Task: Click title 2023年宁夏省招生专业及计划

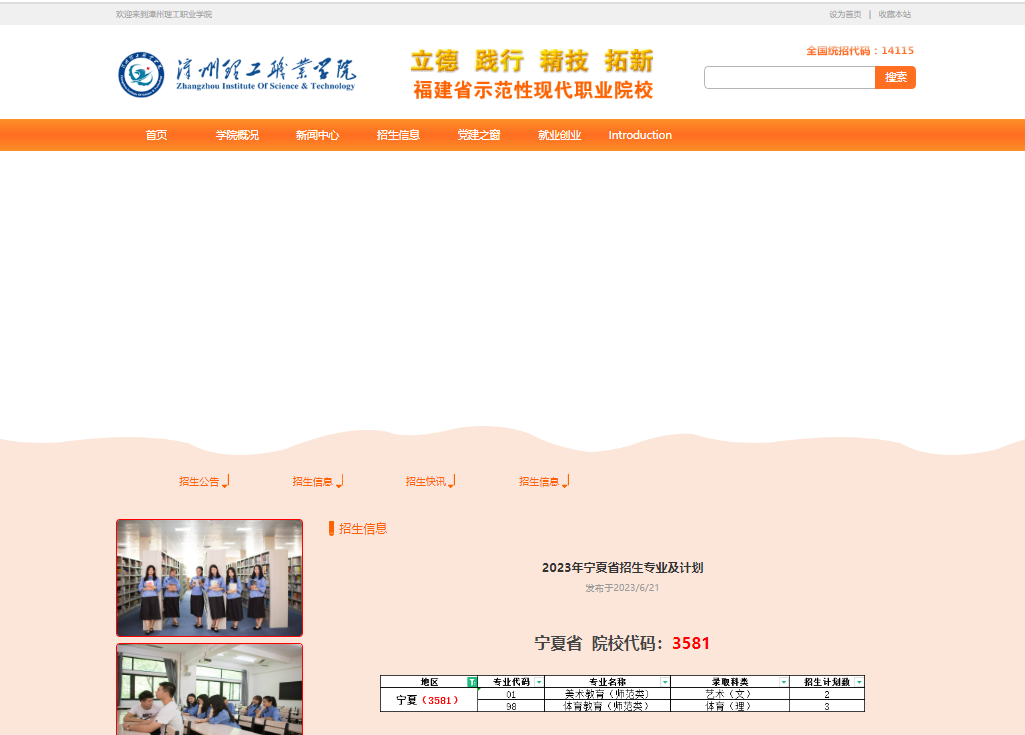Action: 622,568
